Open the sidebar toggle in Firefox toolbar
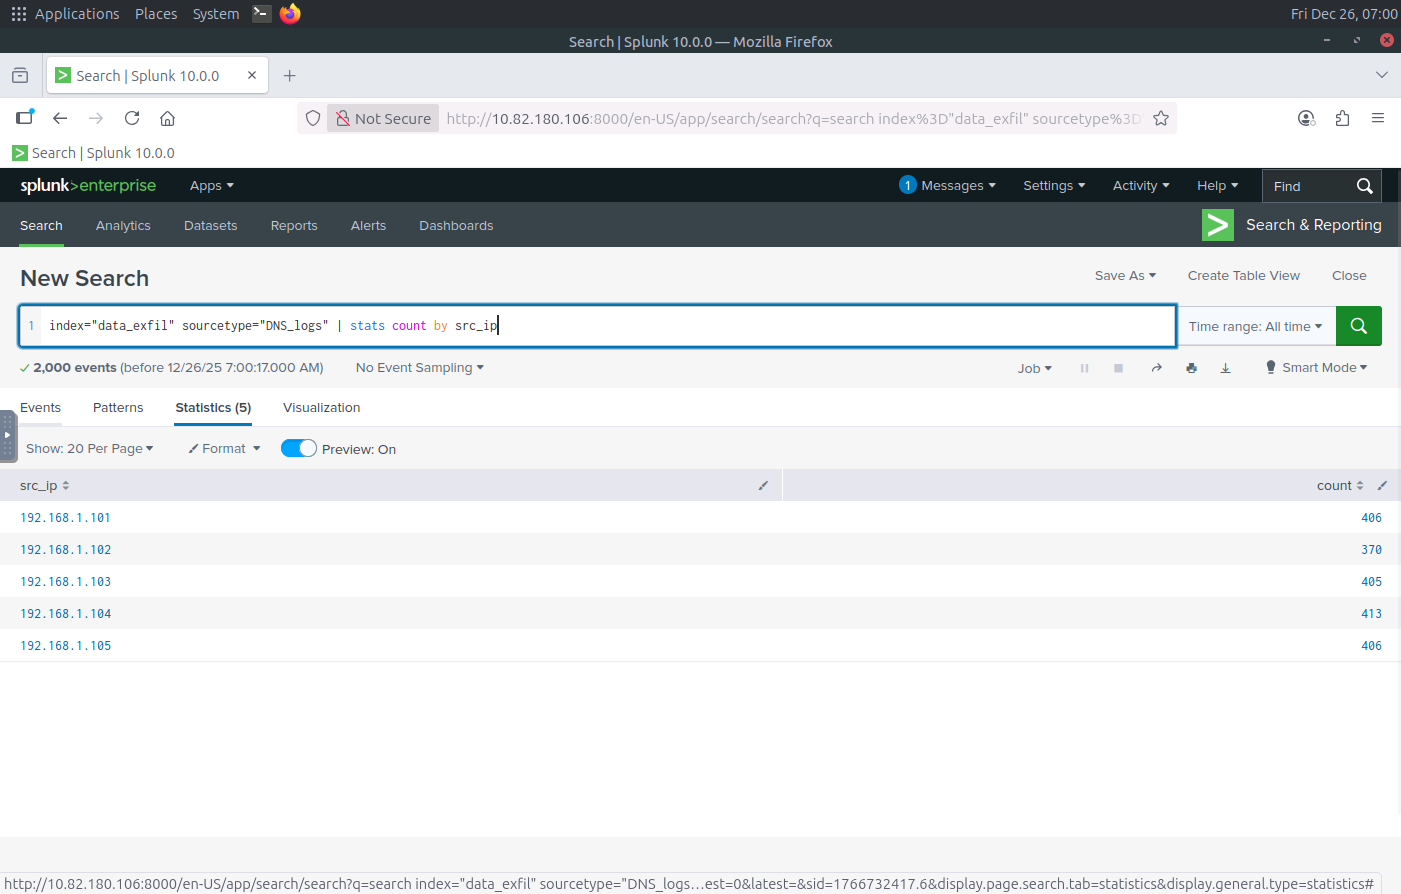This screenshot has height=894, width=1401. tap(25, 118)
